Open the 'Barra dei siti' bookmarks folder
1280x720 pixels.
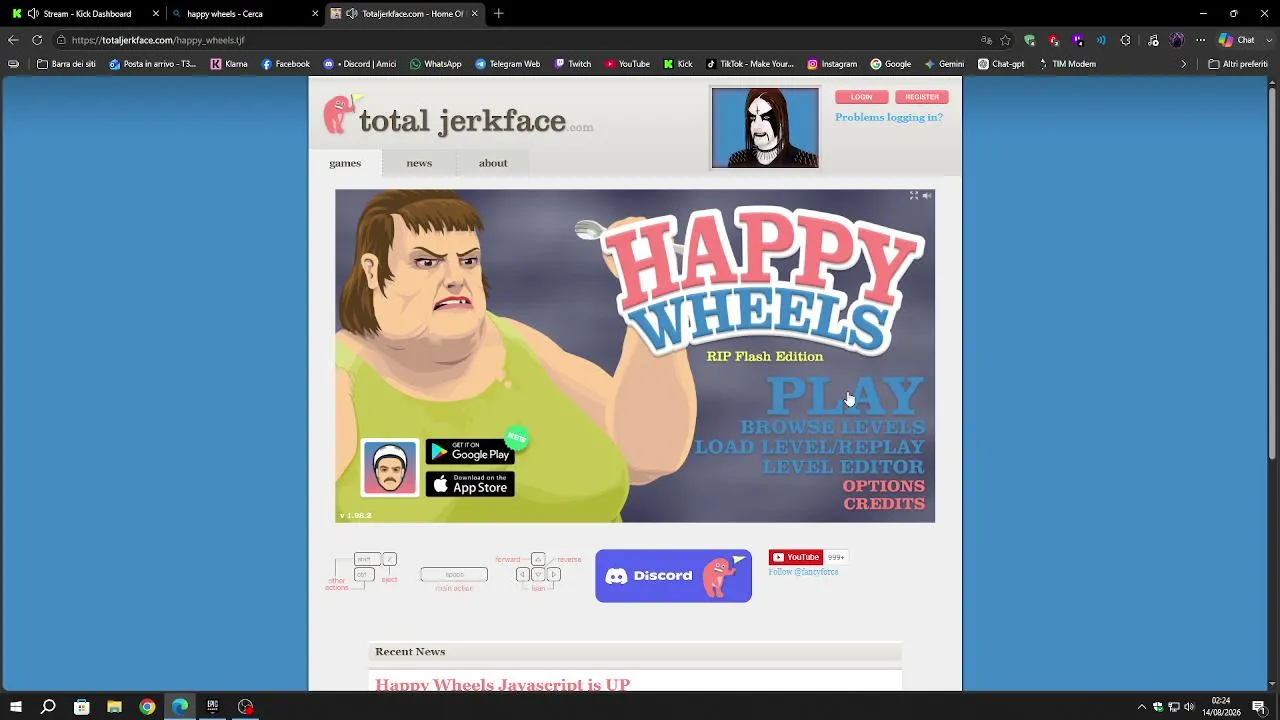[x=66, y=64]
